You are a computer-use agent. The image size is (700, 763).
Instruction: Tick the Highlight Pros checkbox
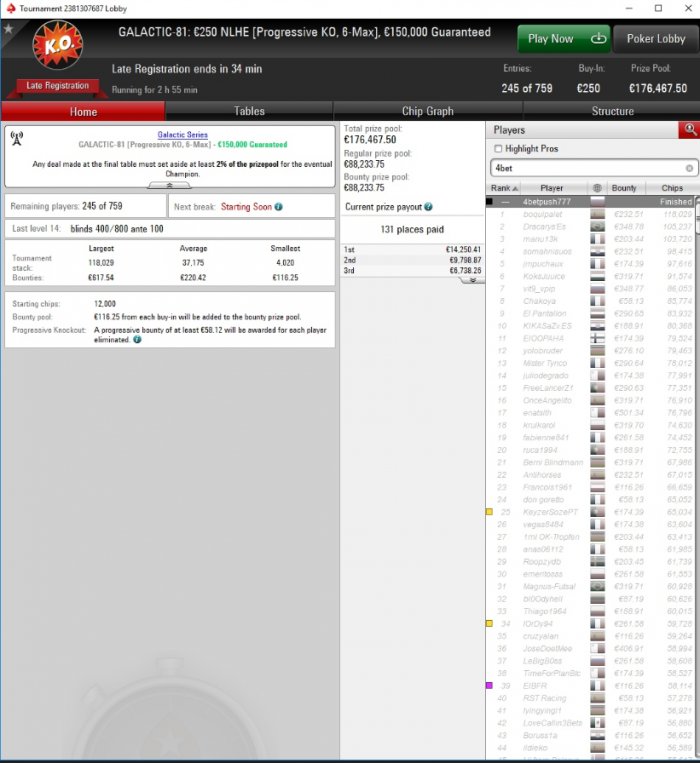[498, 148]
